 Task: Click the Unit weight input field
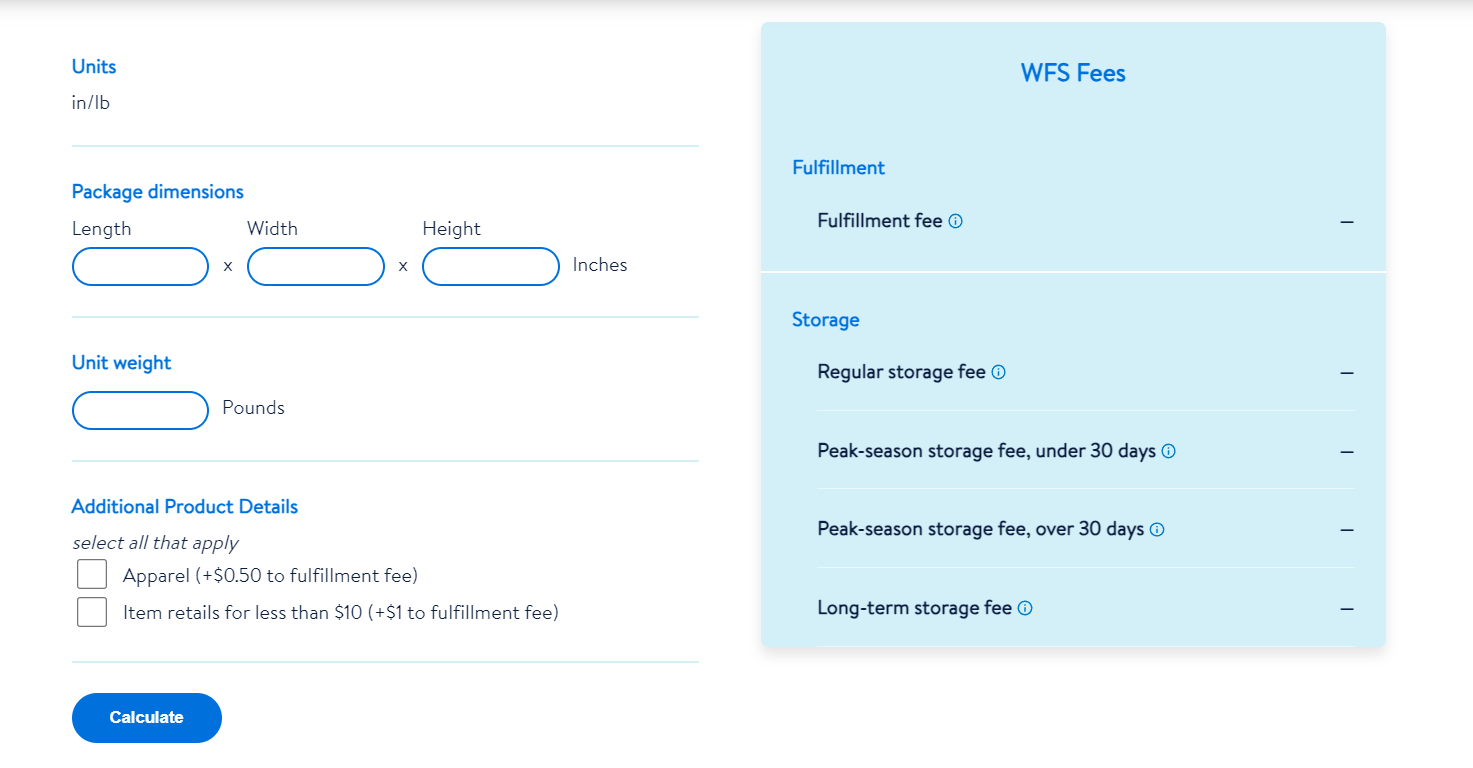click(x=140, y=410)
